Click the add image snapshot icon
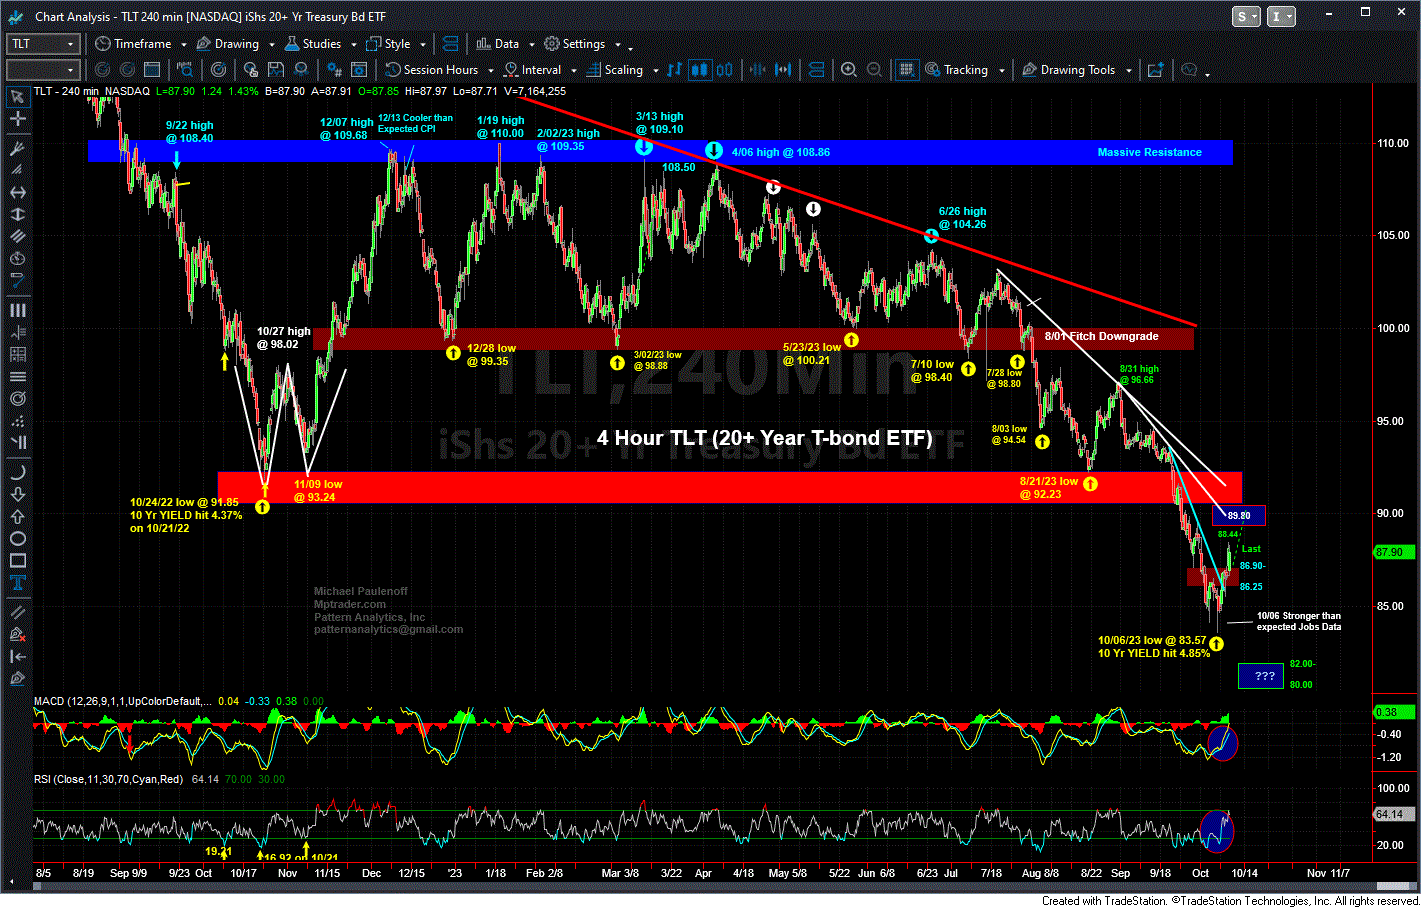 click(x=1155, y=70)
